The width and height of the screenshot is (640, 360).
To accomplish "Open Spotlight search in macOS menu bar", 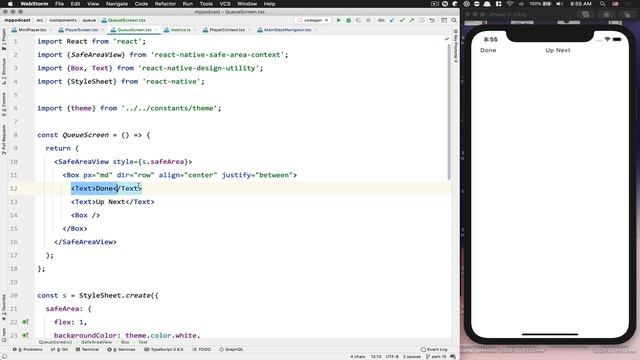I will pyautogui.click(x=602, y=4).
